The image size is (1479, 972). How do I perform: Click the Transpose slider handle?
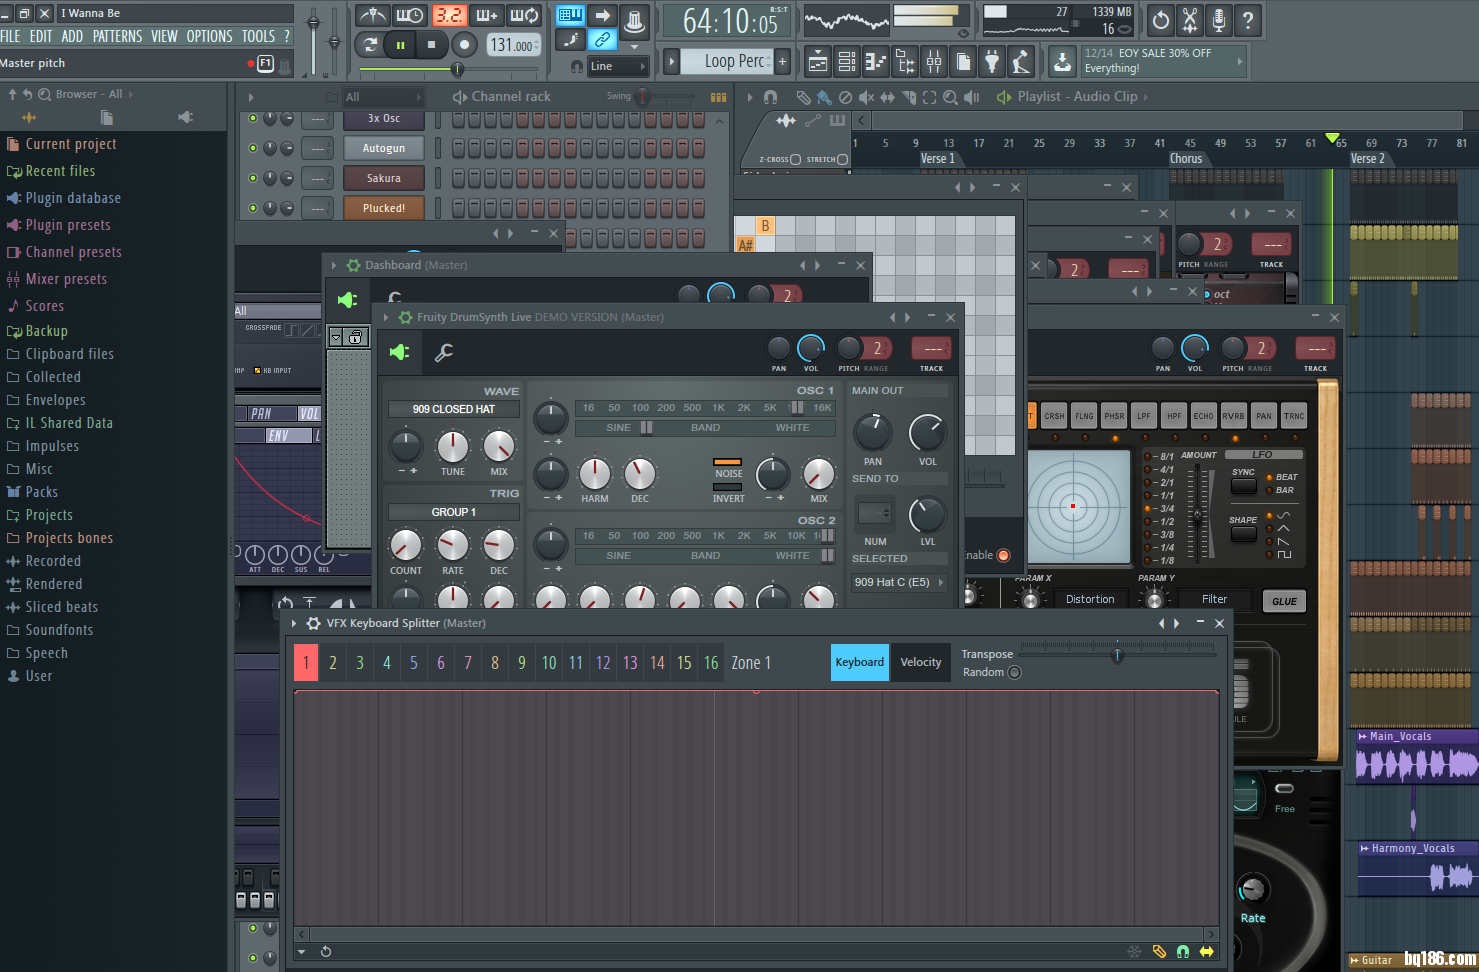(x=1117, y=655)
